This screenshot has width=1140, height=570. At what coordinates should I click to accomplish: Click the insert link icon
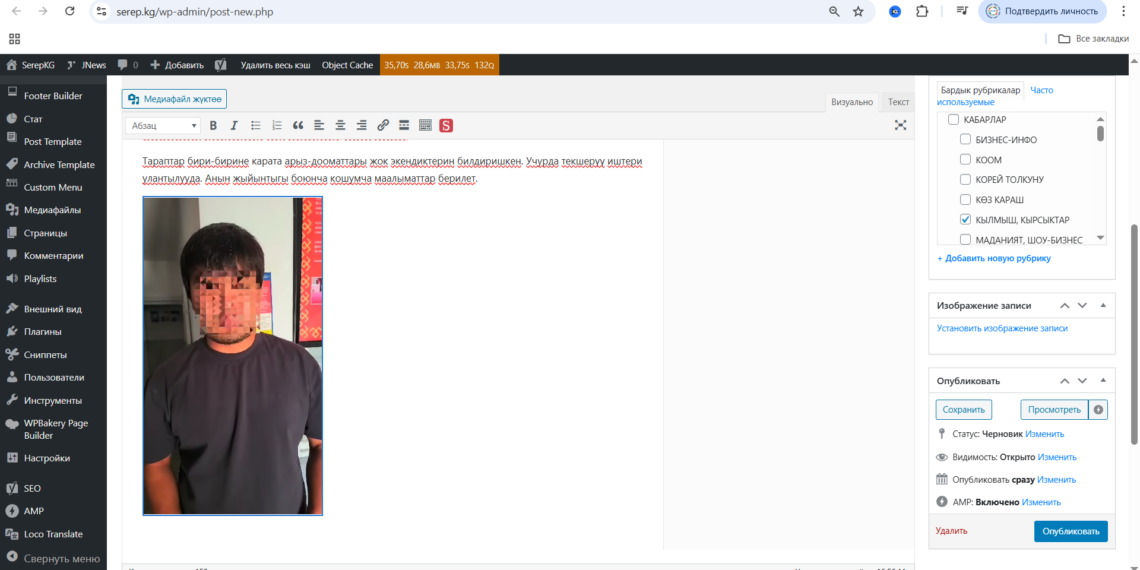tap(383, 125)
